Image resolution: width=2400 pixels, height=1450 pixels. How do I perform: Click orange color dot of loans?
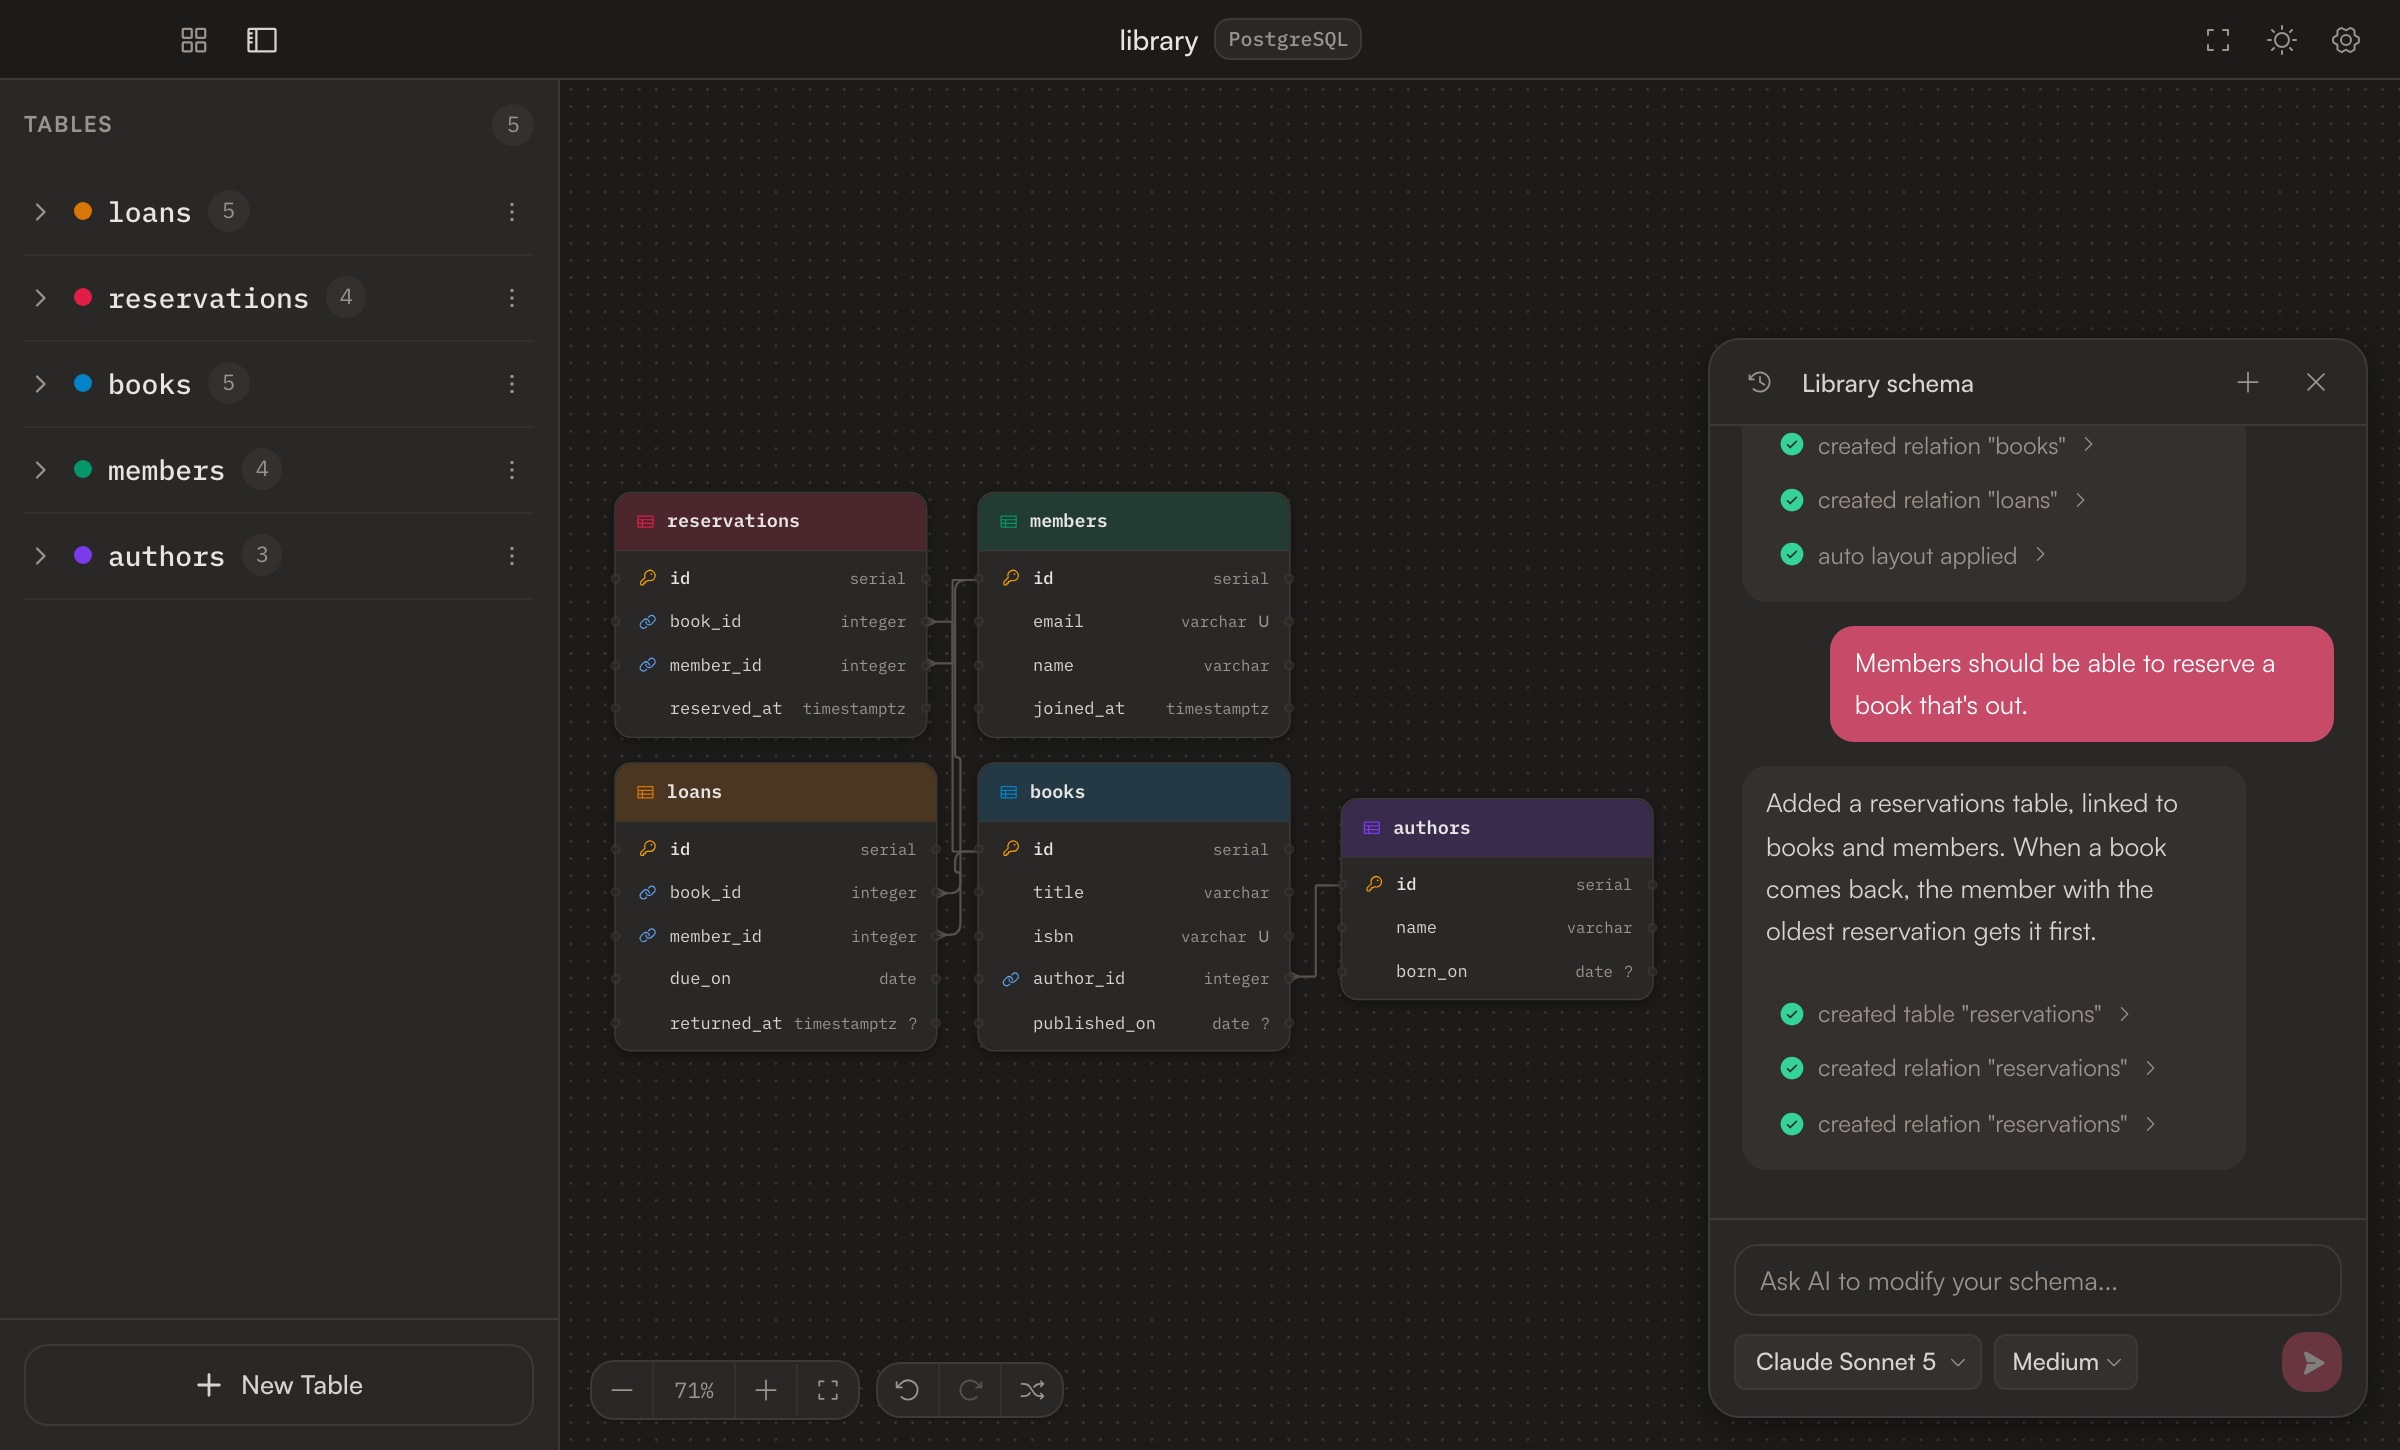click(x=83, y=211)
